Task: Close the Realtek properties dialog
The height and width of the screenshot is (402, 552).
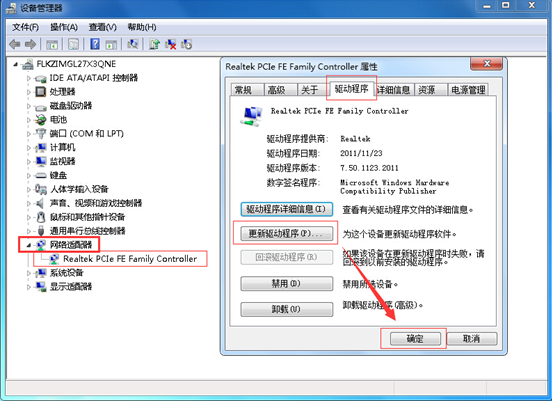Action: 487,64
